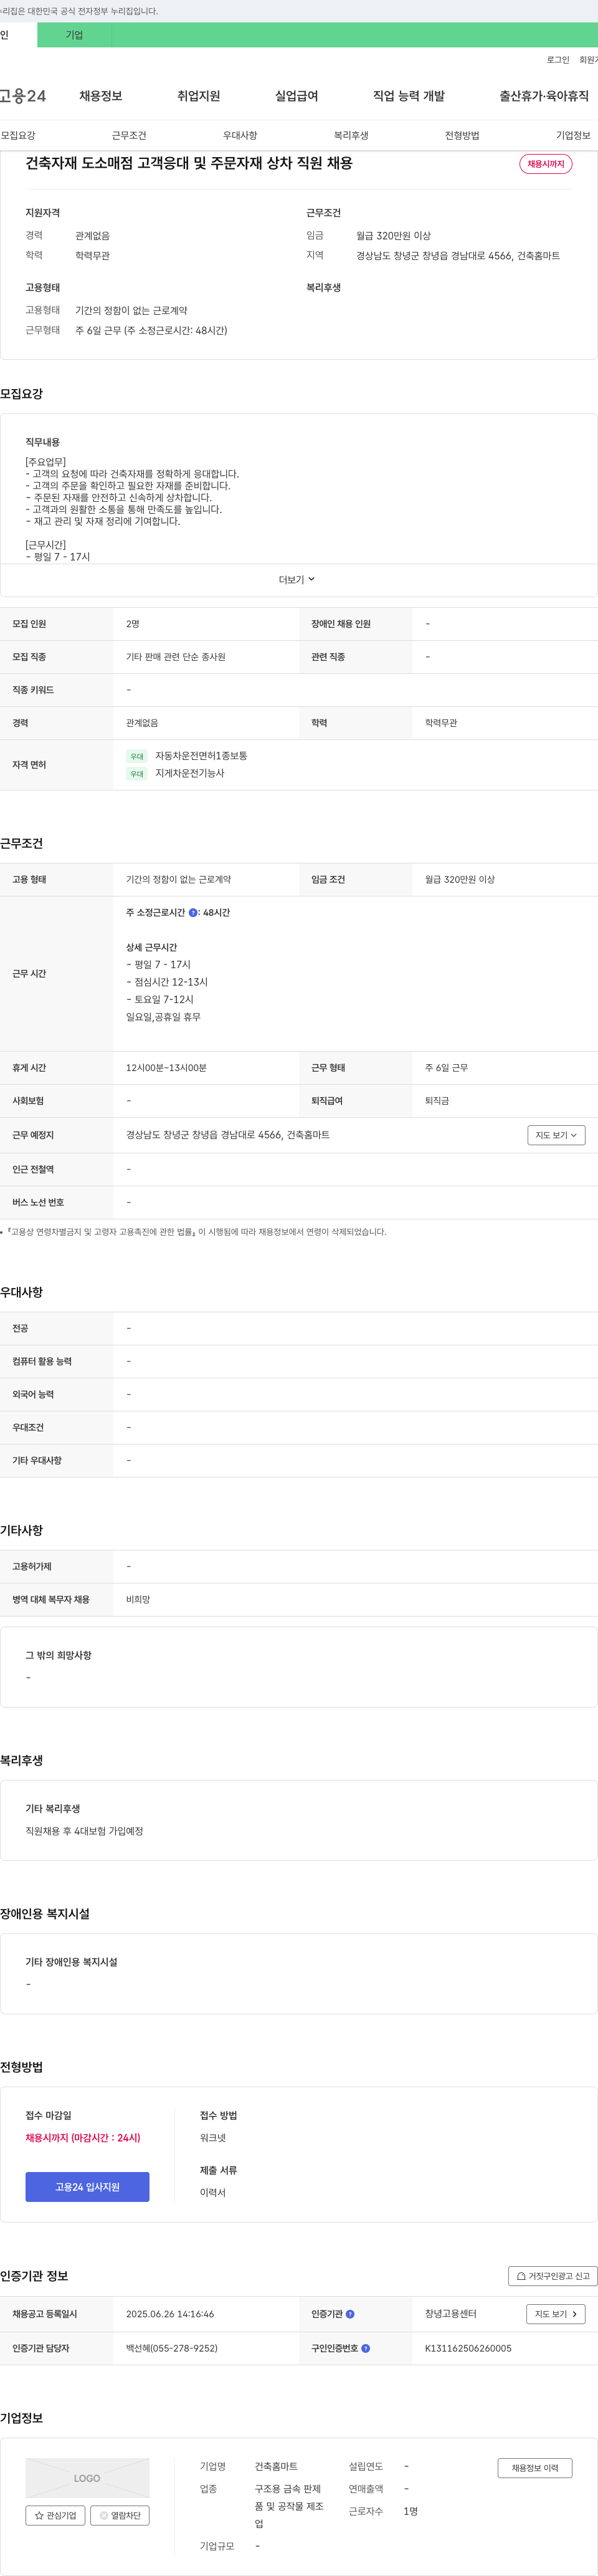Jump to the 전형방법 section tab
Image resolution: width=598 pixels, height=2576 pixels.
pos(462,135)
